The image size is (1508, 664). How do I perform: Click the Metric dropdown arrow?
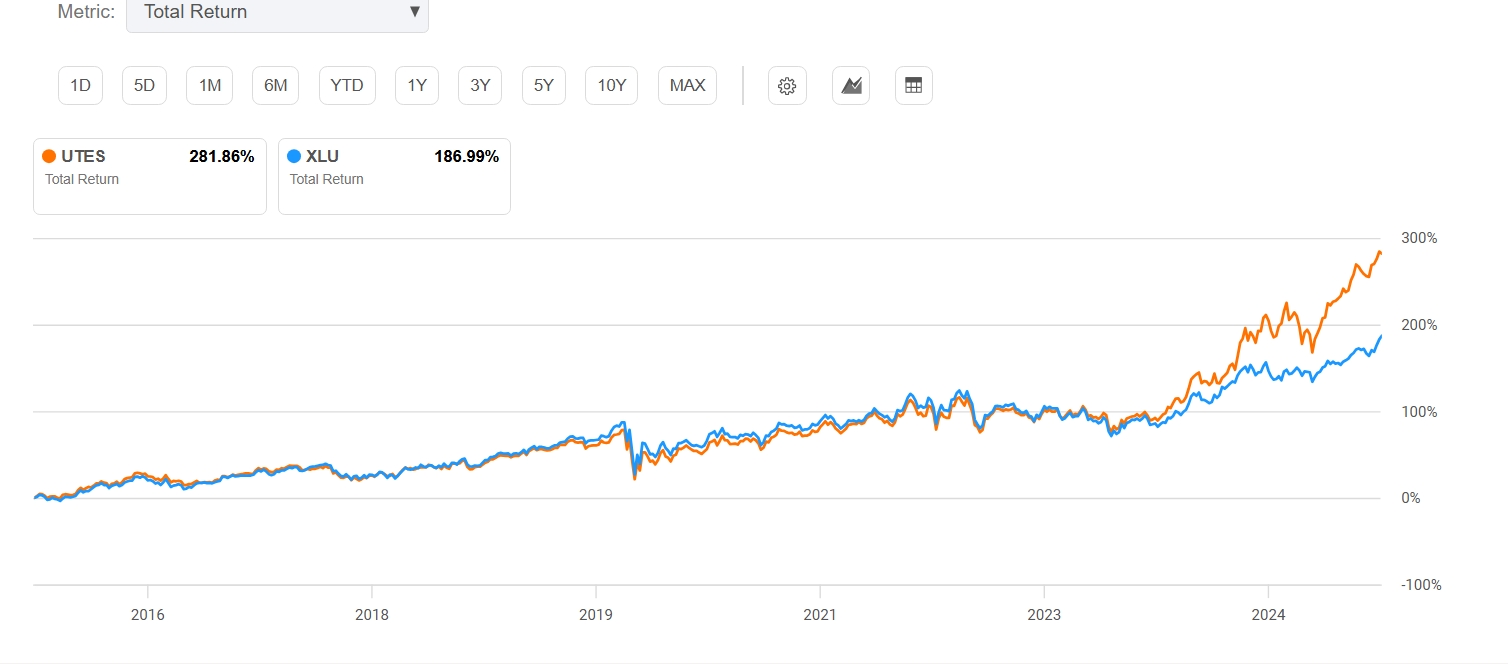(x=414, y=13)
